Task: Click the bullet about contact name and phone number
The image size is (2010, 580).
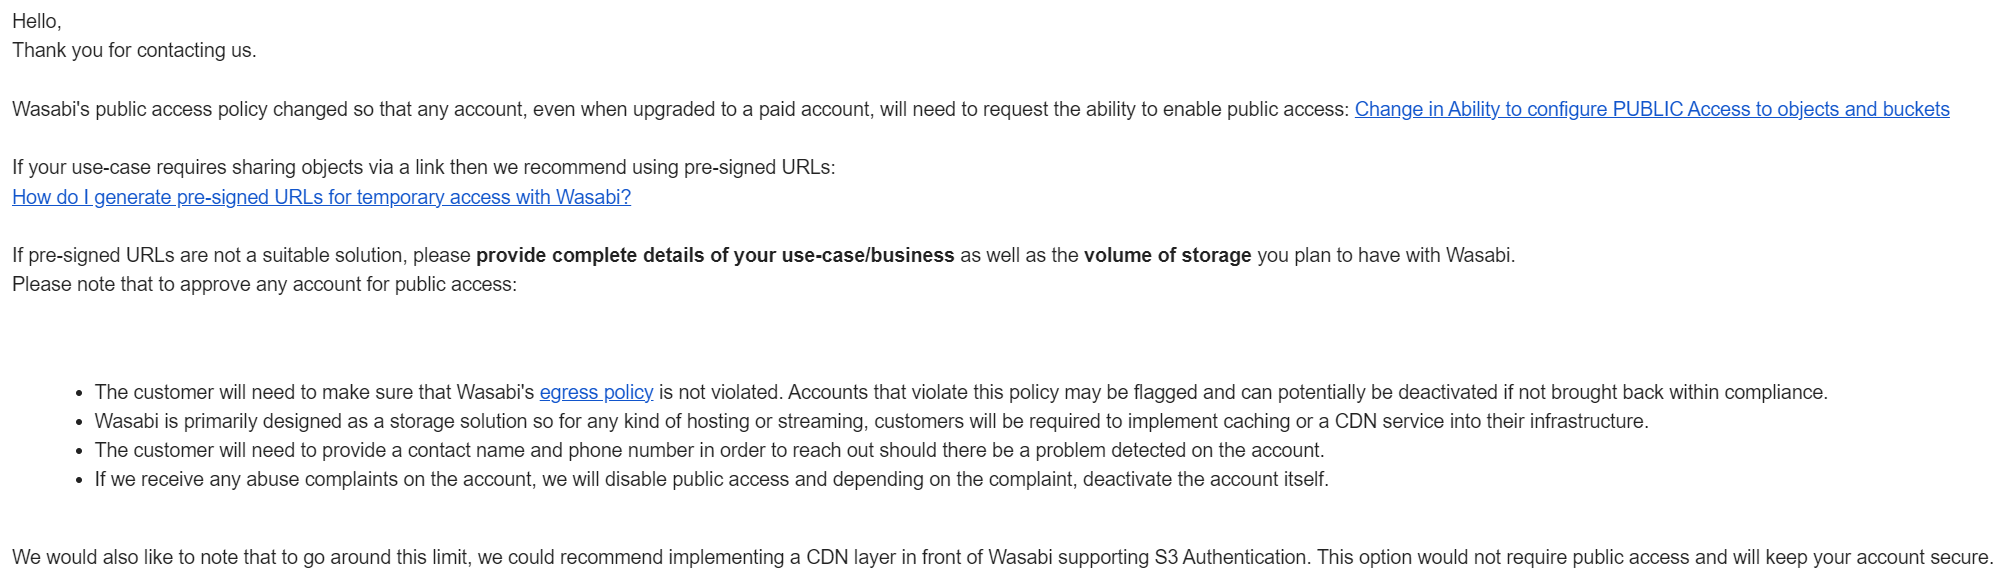Action: 709,450
